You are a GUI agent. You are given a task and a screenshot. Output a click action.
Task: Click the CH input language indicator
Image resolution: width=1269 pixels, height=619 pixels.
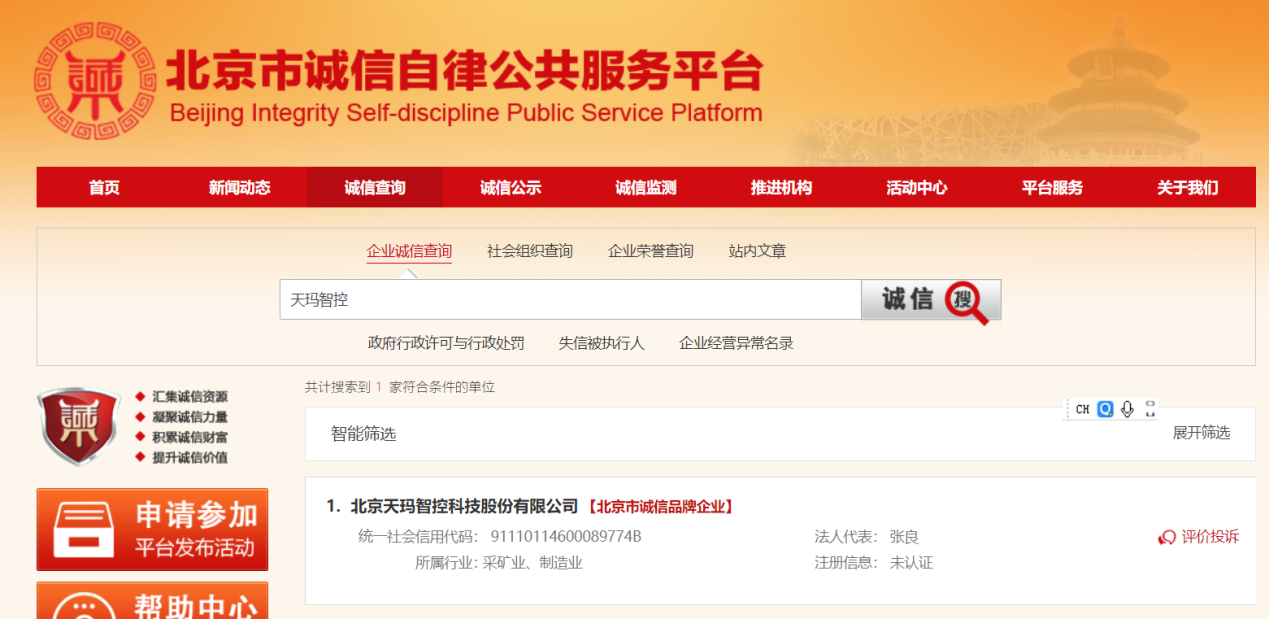tap(1083, 409)
